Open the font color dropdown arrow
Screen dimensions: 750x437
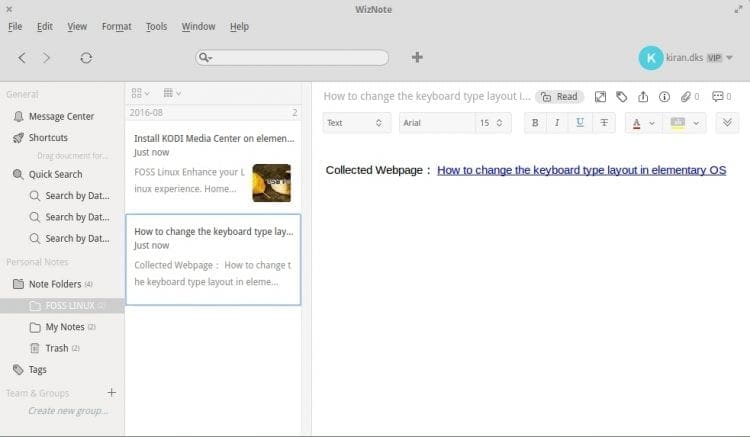click(652, 123)
